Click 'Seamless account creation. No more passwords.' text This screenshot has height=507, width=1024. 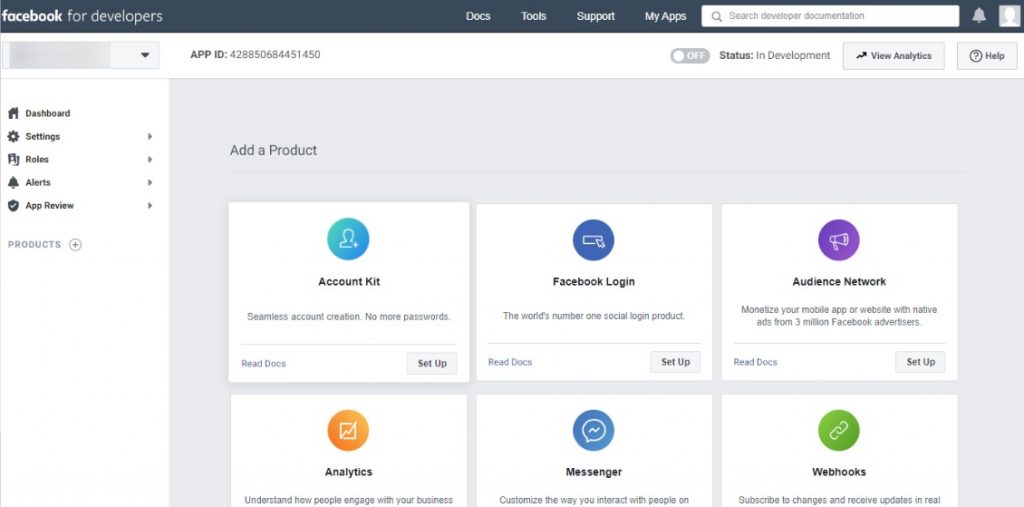349,317
